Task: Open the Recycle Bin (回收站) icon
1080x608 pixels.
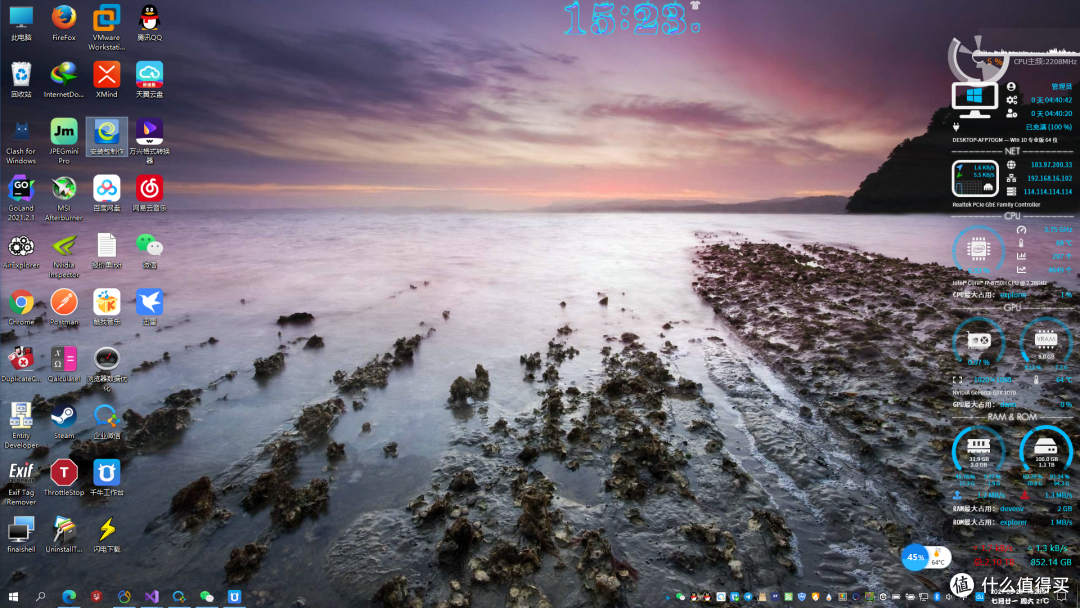Action: tap(21, 79)
